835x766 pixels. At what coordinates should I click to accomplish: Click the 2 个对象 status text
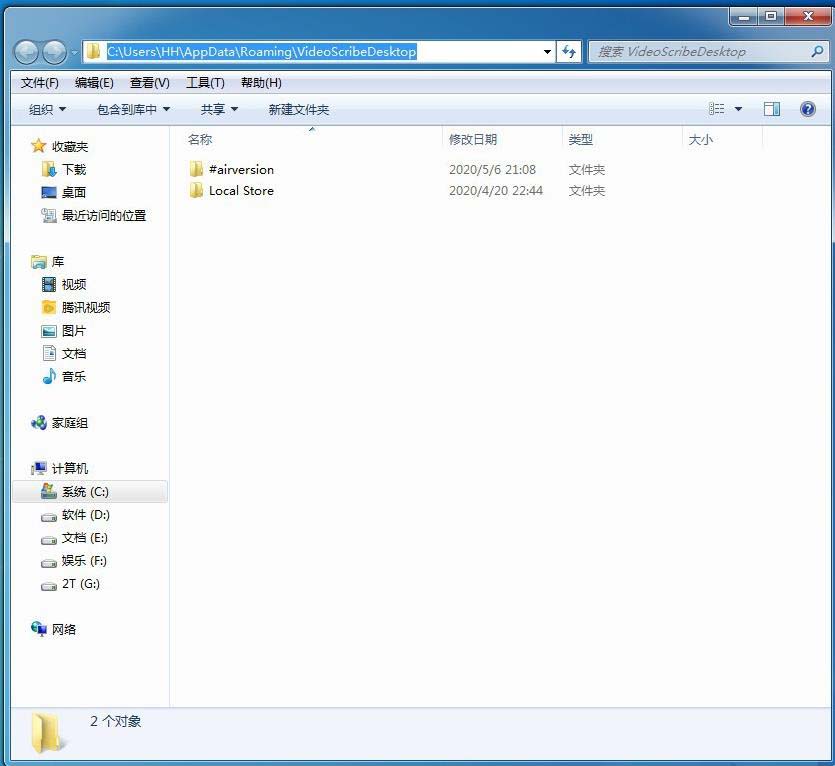coord(116,721)
